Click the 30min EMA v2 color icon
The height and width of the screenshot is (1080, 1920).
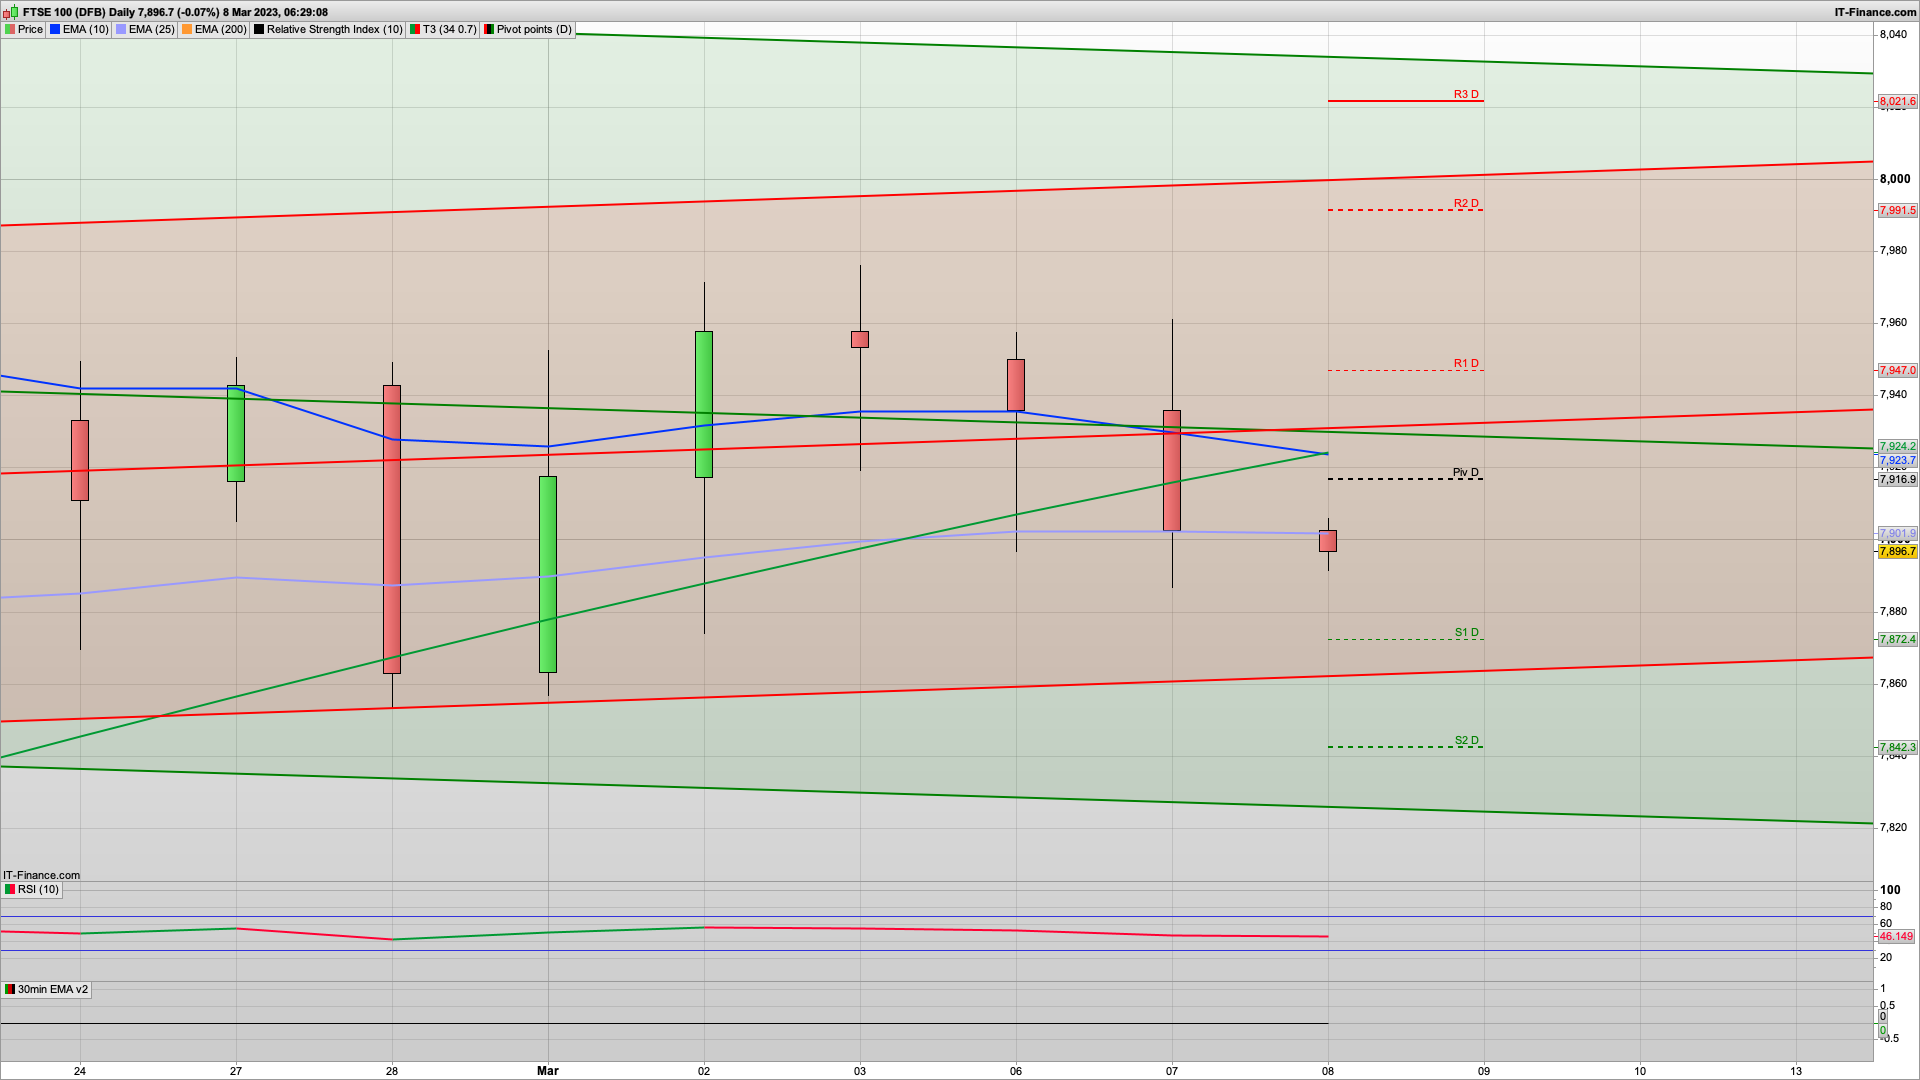tap(10, 989)
